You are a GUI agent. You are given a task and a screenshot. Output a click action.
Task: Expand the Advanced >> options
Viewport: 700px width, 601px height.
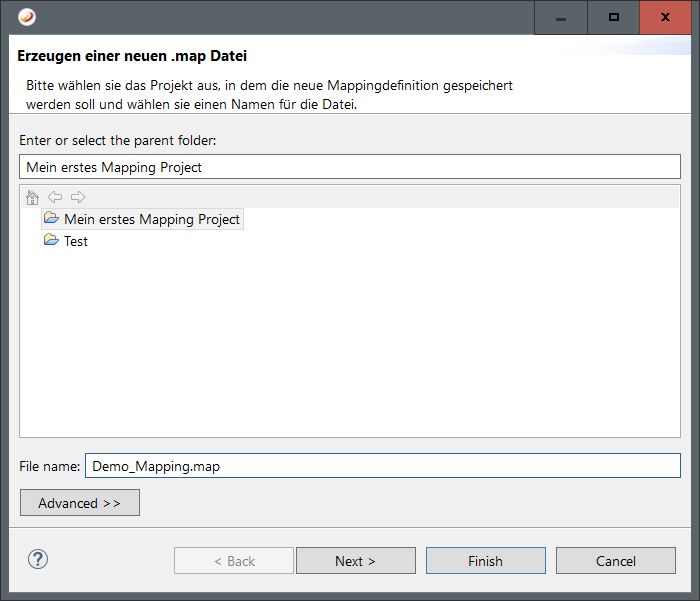[x=80, y=503]
